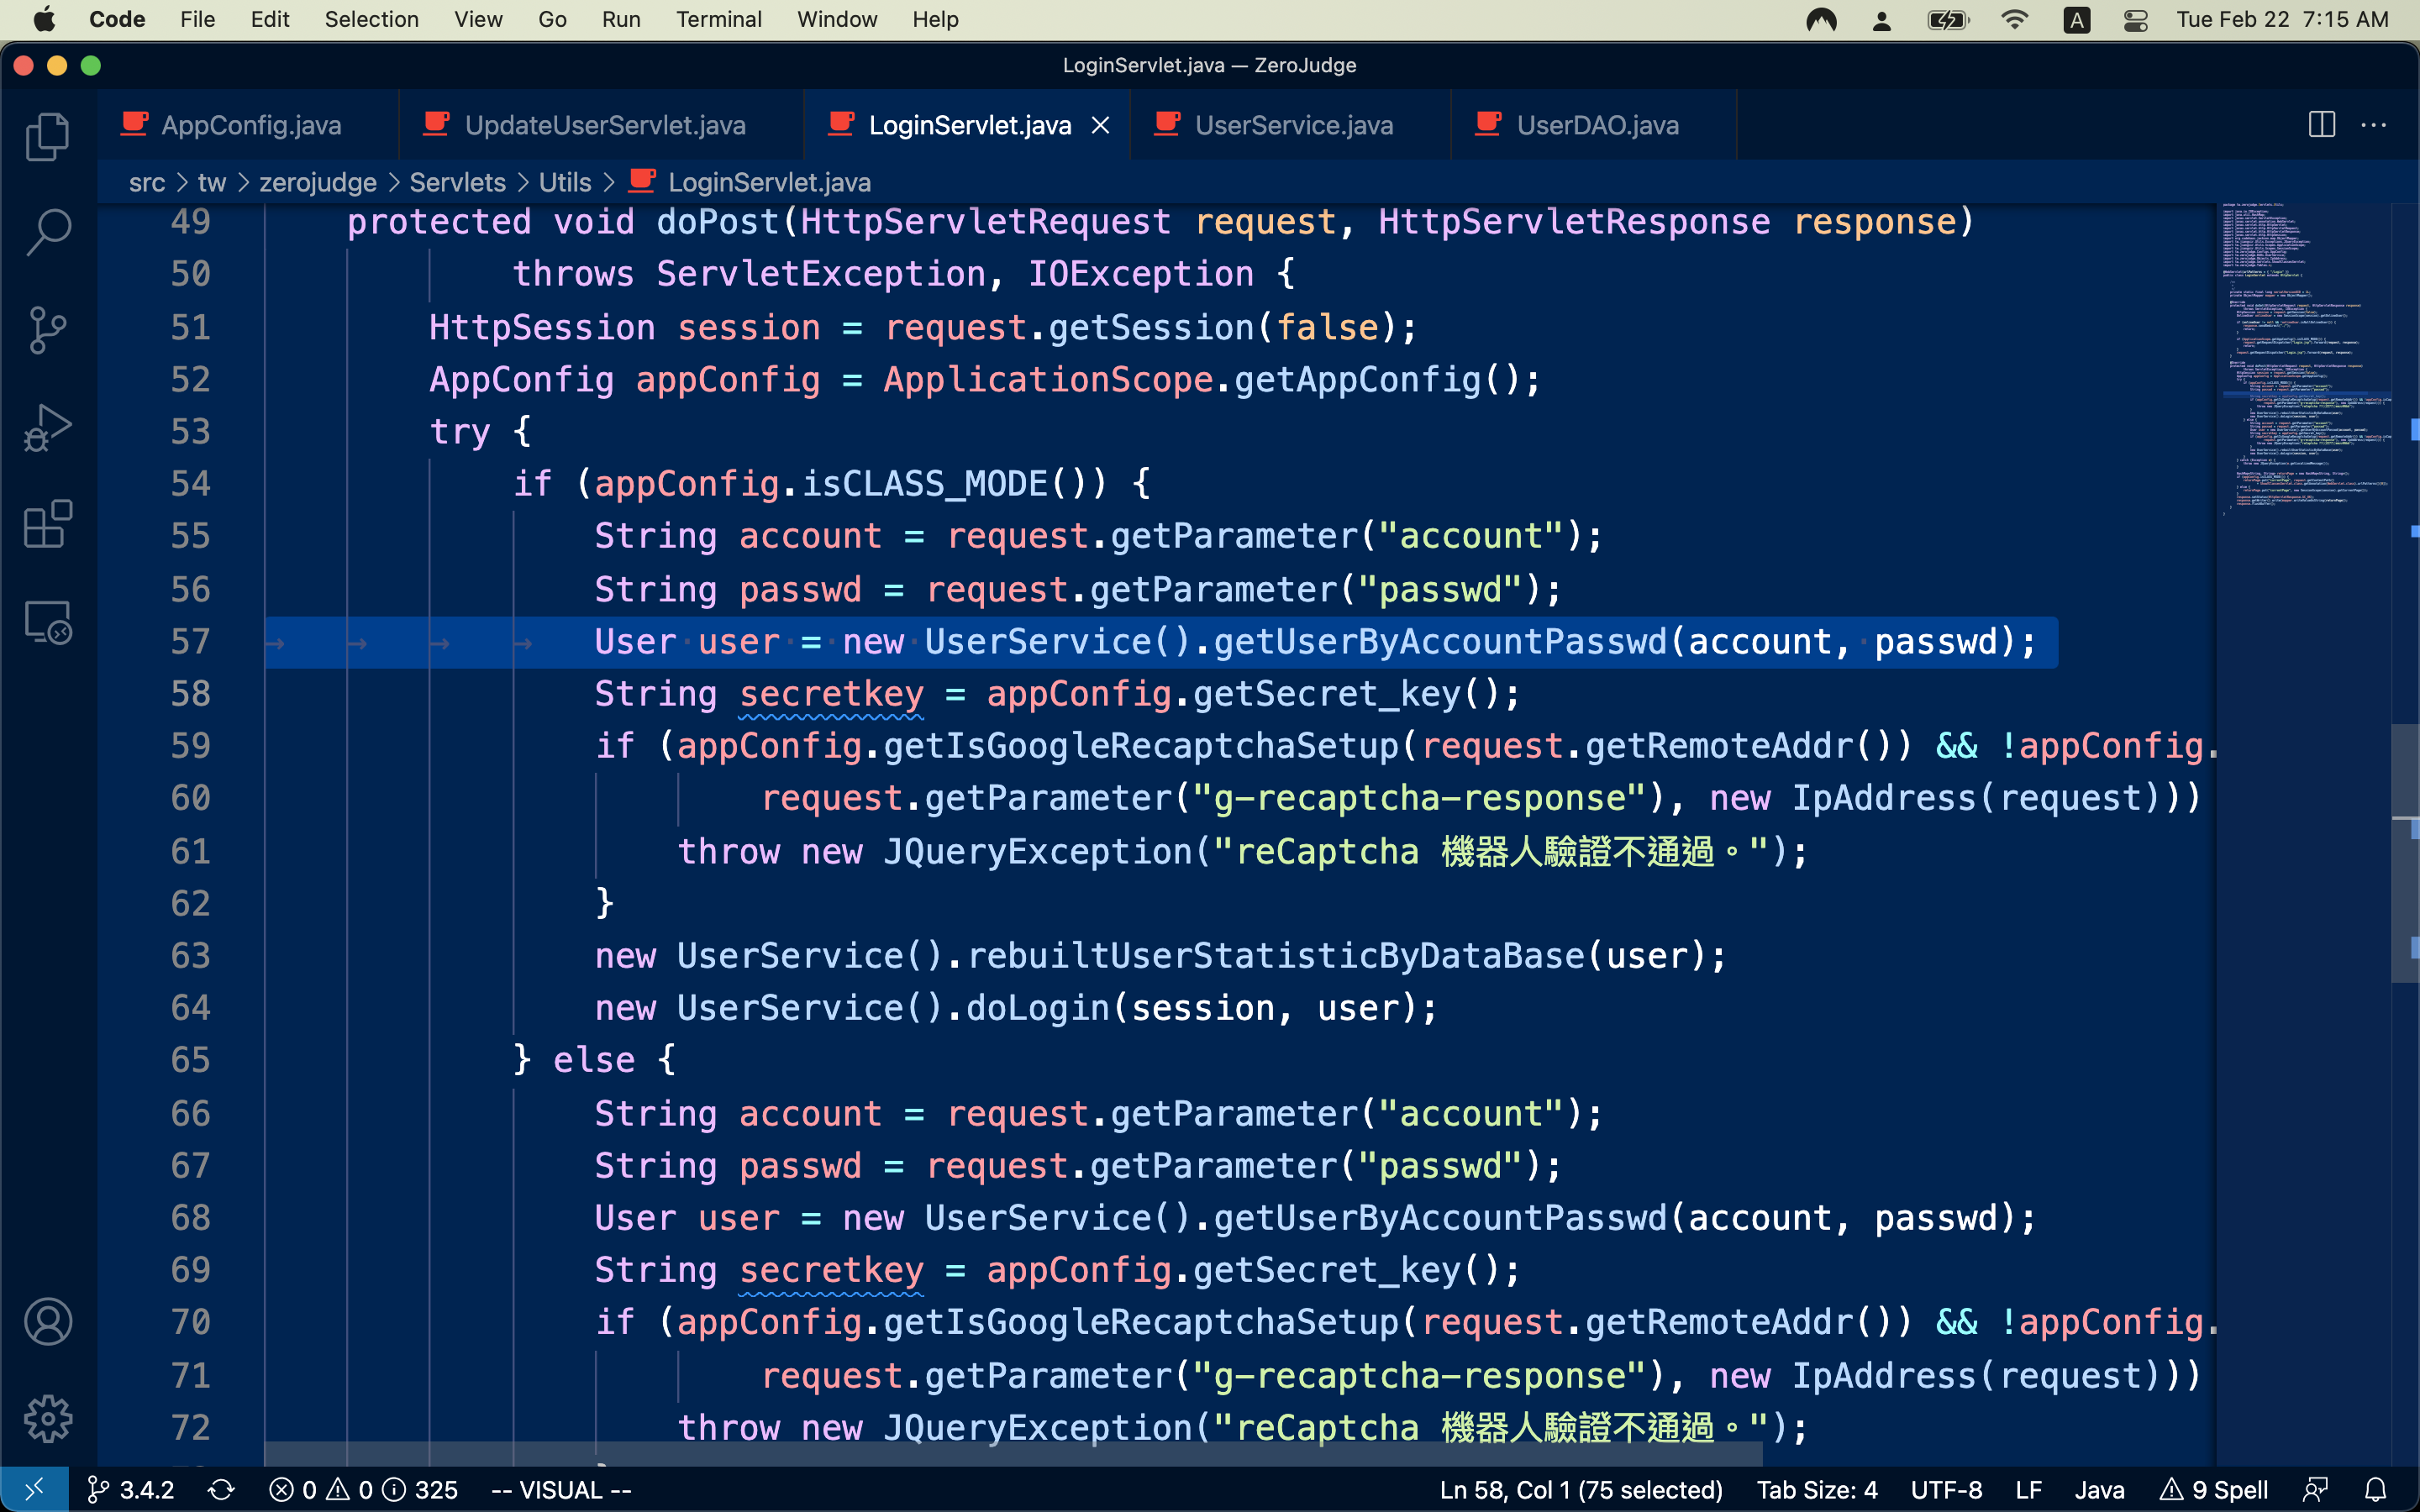Click doLogin call on line 64
The width and height of the screenshot is (2420, 1512).
click(x=1038, y=1008)
